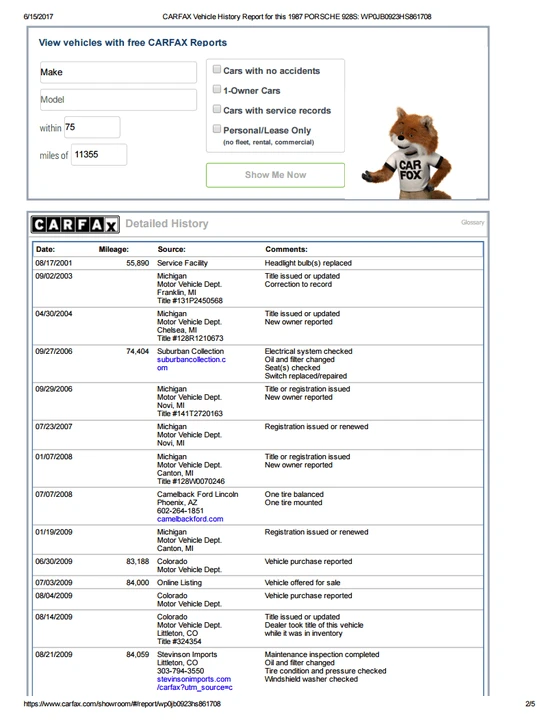Click the 'Show Me Now' button
The image size is (557, 720).
[276, 175]
